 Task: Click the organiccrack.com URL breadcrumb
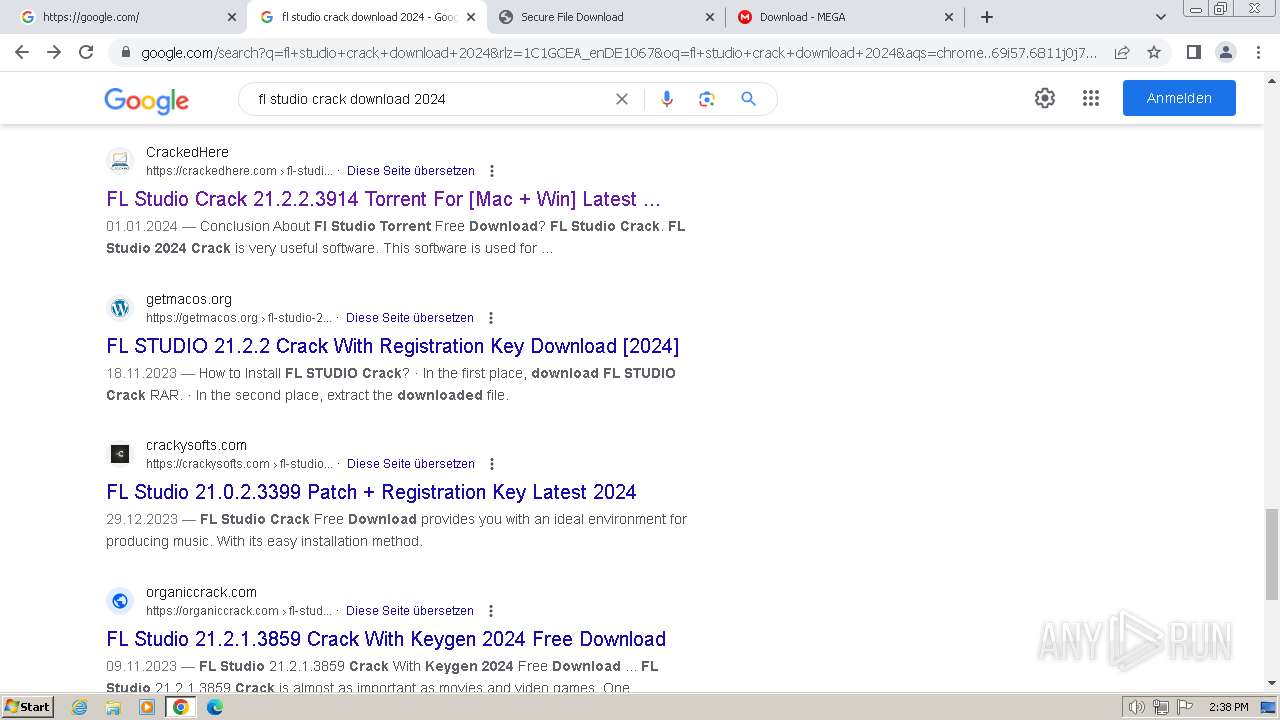[x=239, y=611]
